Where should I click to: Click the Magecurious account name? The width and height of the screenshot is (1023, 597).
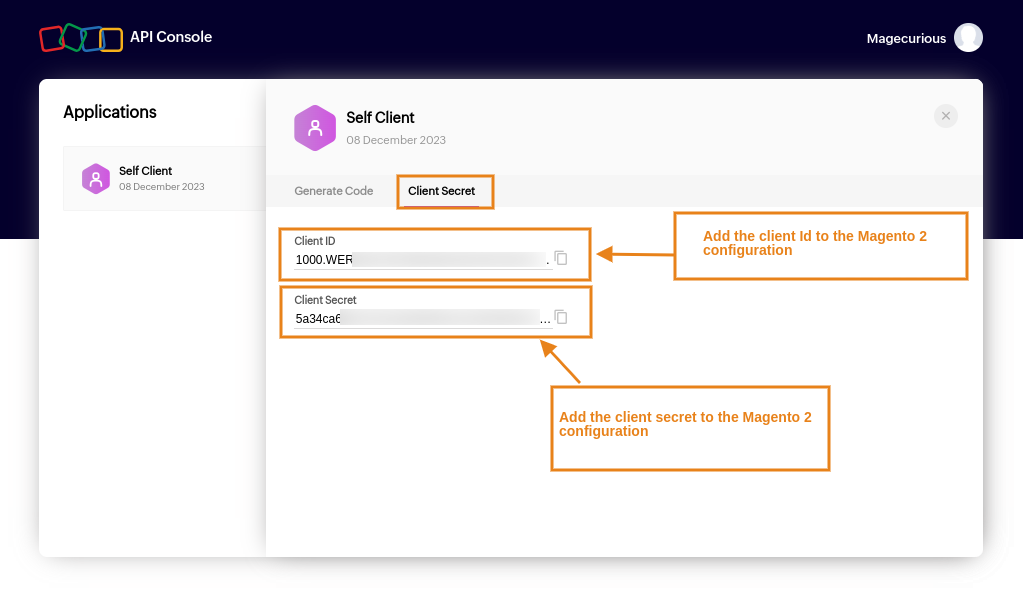click(x=906, y=37)
